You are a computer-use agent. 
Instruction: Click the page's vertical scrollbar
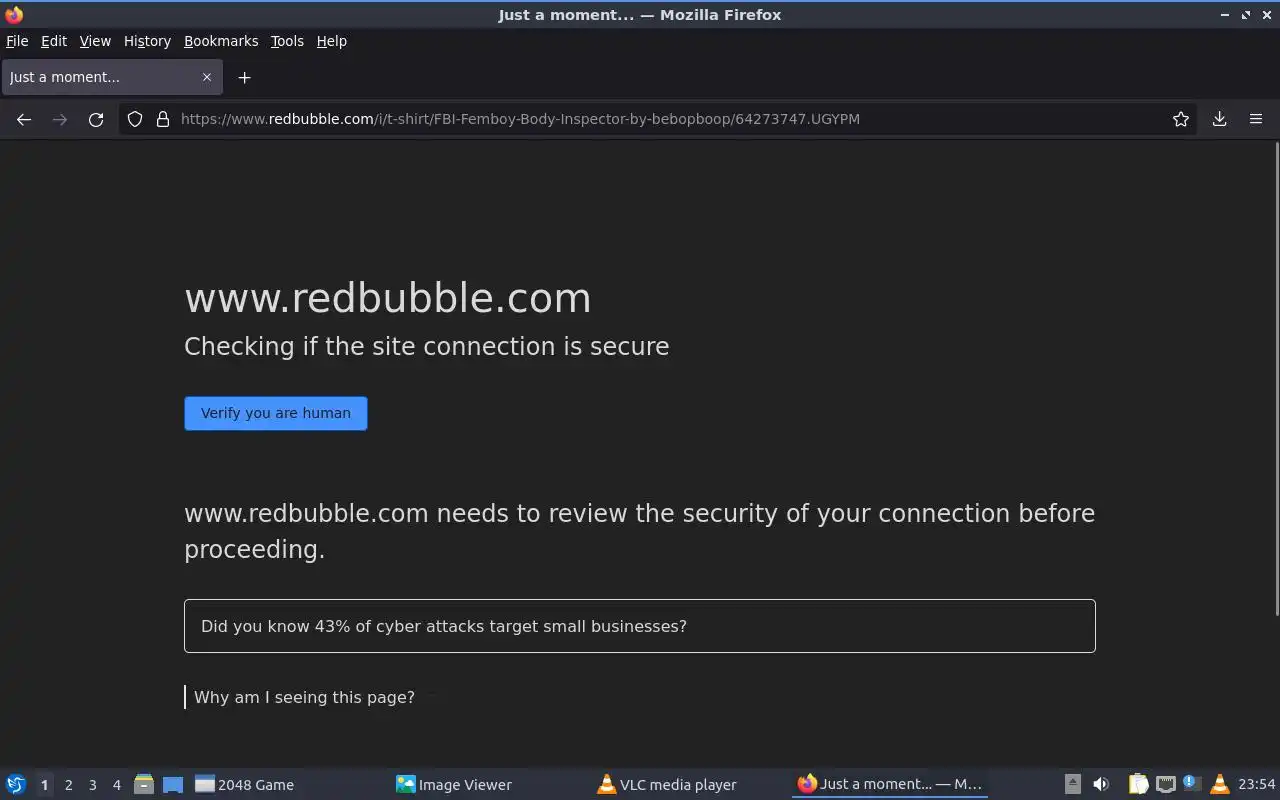1276,380
